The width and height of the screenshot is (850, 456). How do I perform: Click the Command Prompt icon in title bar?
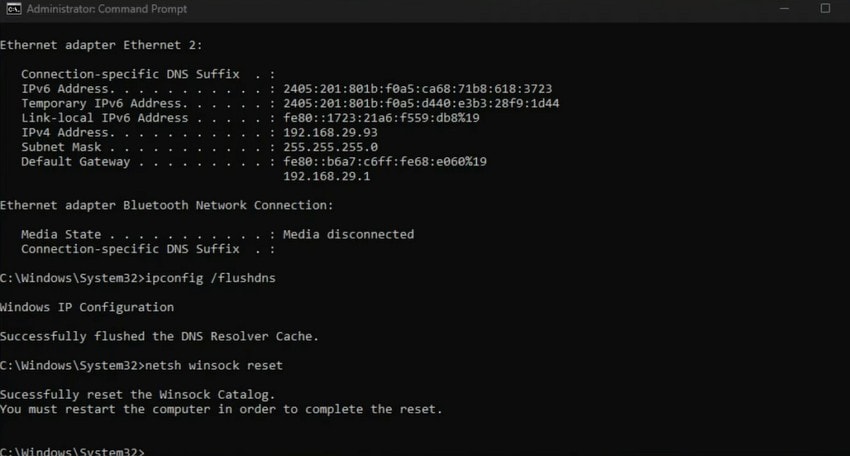(12, 11)
